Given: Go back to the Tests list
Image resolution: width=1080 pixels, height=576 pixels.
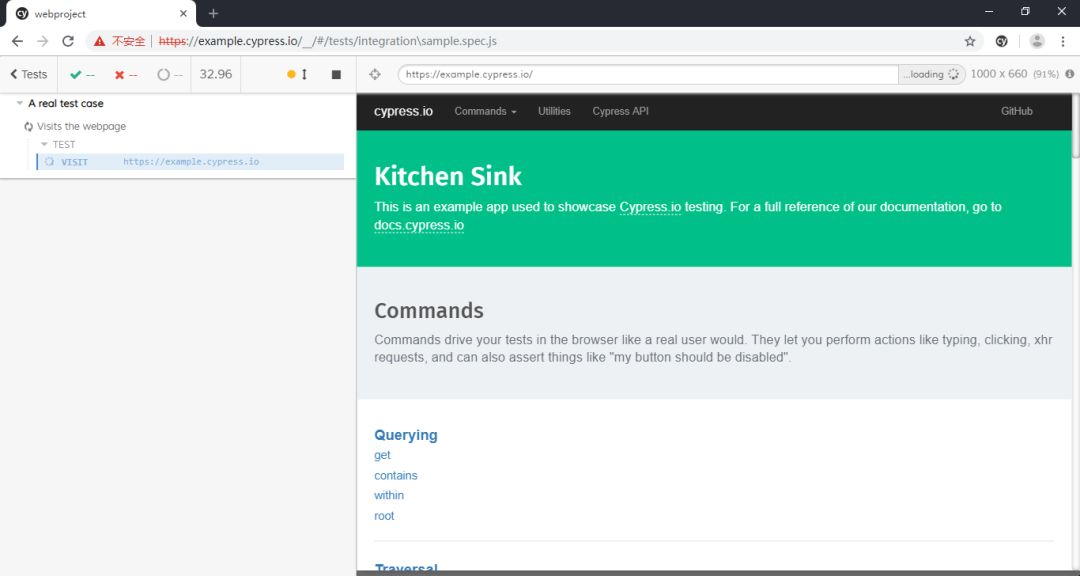Looking at the screenshot, I should pos(29,74).
